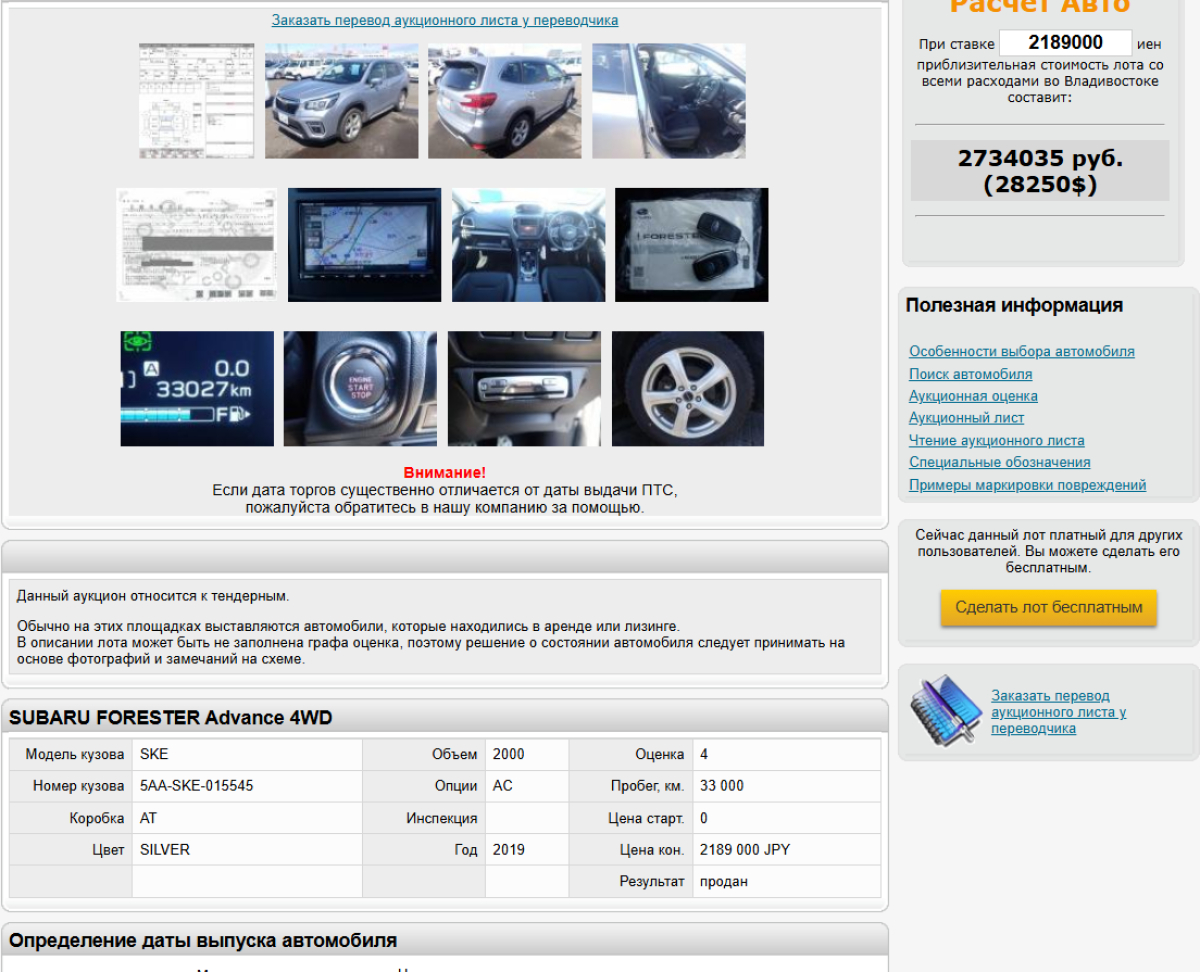Click the final price 2189 000 JPY
This screenshot has height=972, width=1200.
point(745,850)
